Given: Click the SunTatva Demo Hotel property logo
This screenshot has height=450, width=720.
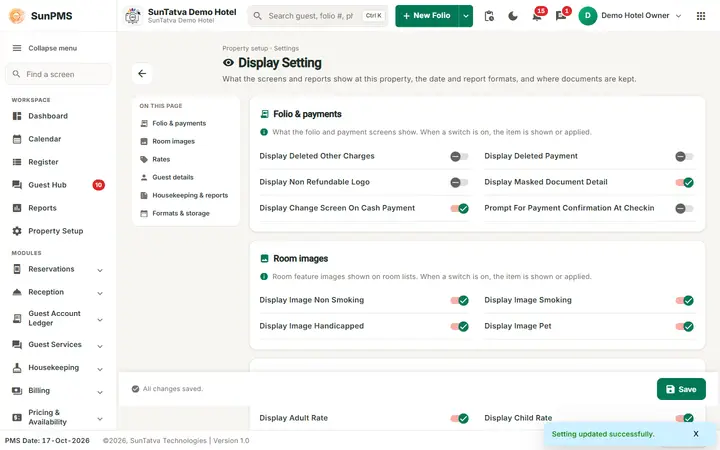Looking at the screenshot, I should [133, 16].
